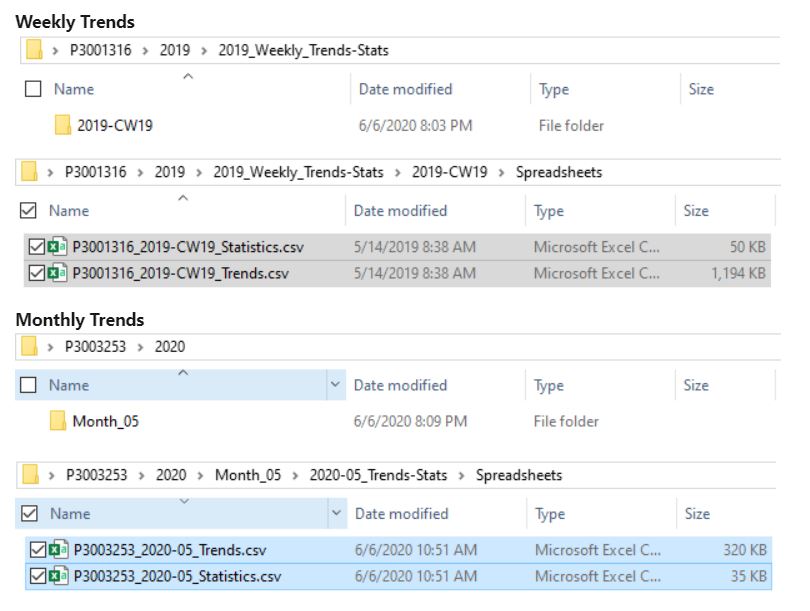Click size value 50 KB
This screenshot has width=810, height=611.
click(747, 247)
